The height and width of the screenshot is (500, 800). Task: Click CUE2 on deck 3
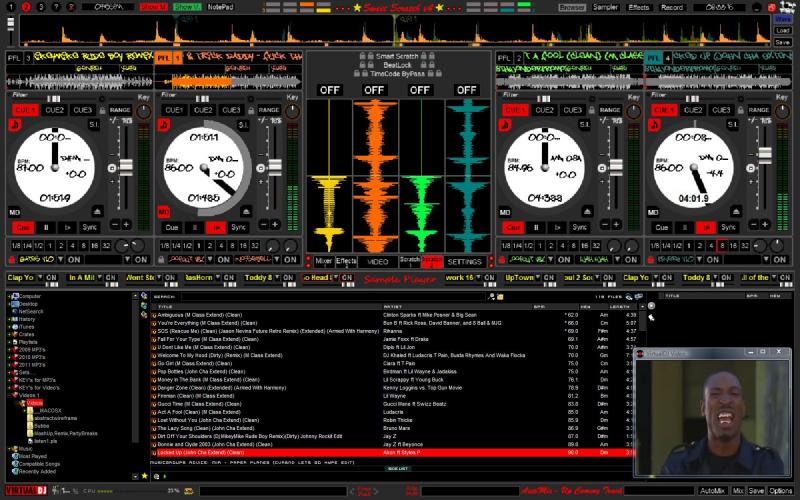click(x=55, y=110)
